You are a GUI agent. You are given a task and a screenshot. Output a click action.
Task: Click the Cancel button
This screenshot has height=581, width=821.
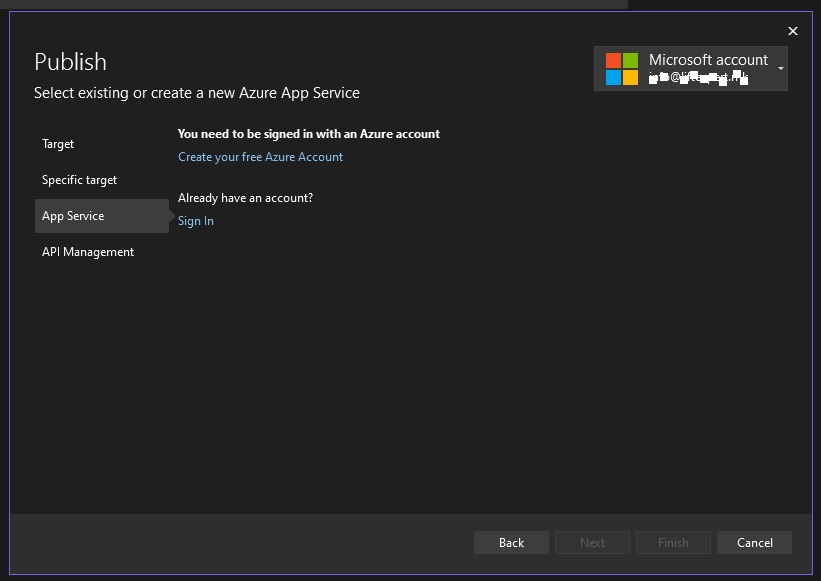point(755,543)
